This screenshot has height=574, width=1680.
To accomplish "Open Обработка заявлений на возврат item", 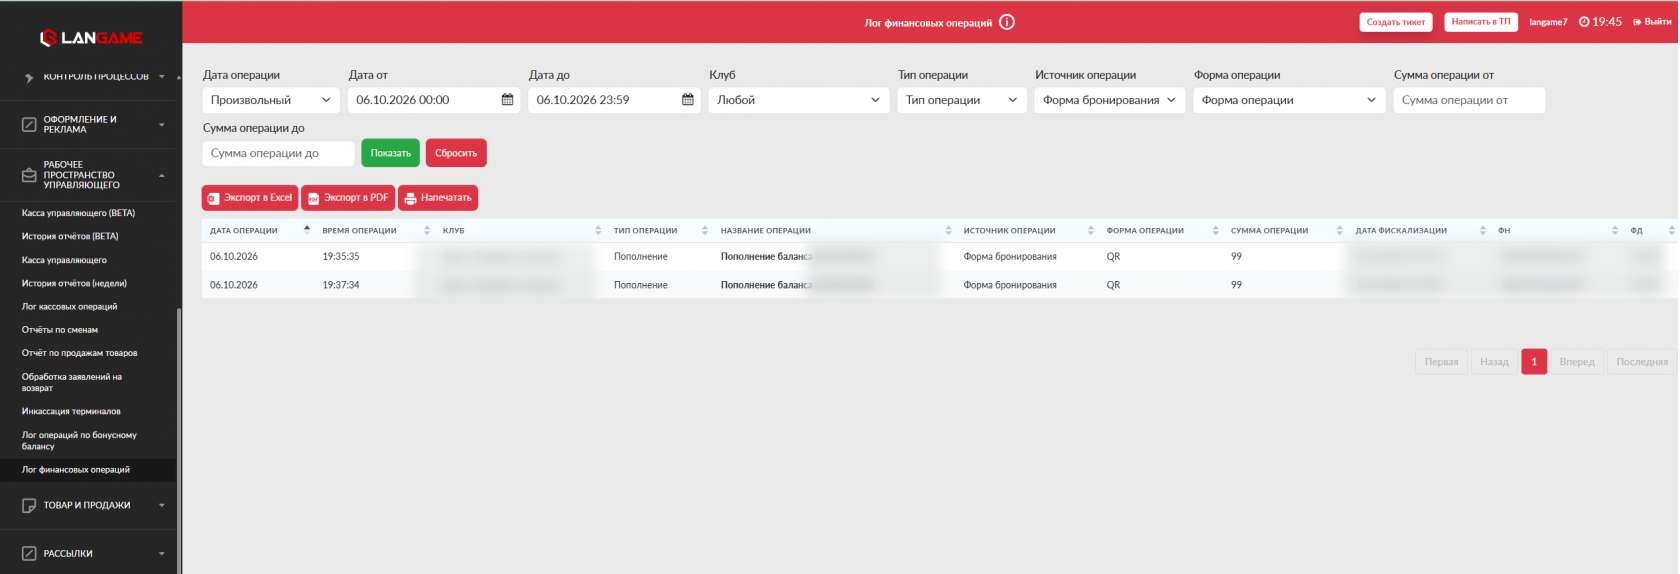I will [x=72, y=382].
